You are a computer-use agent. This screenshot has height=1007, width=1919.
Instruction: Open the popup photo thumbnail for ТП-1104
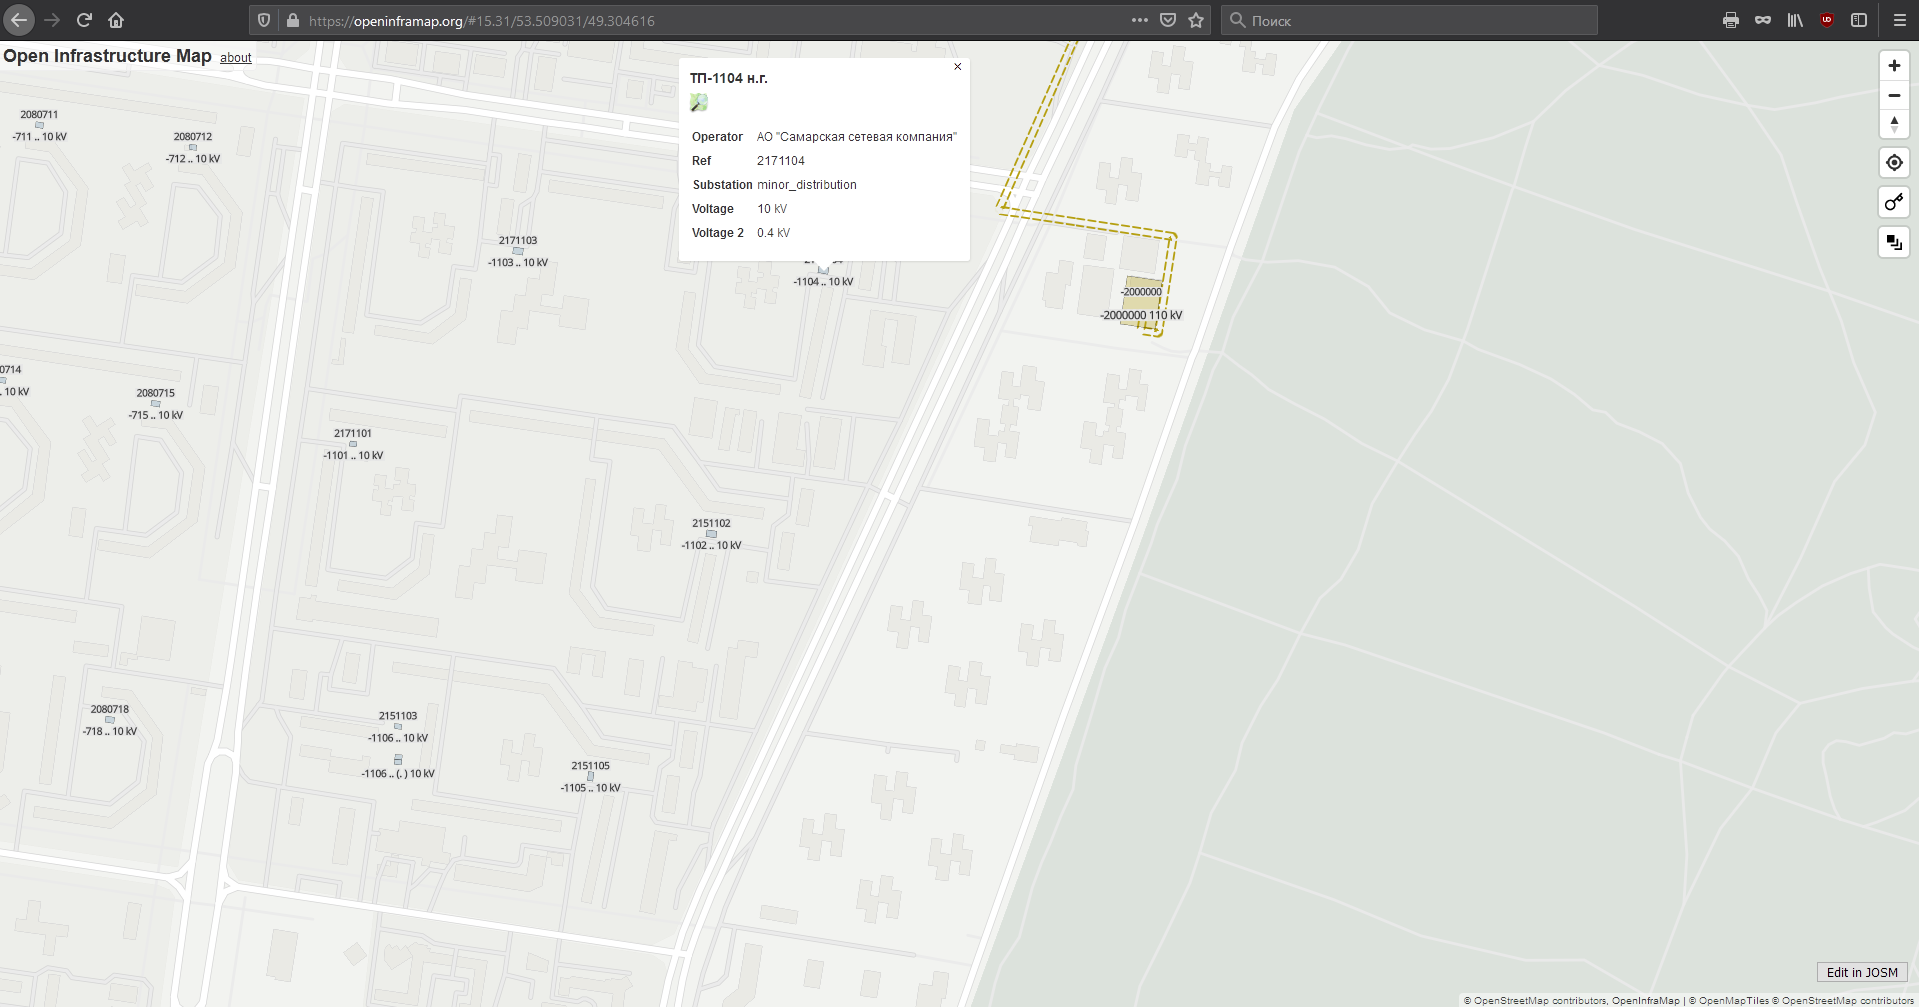pyautogui.click(x=700, y=102)
